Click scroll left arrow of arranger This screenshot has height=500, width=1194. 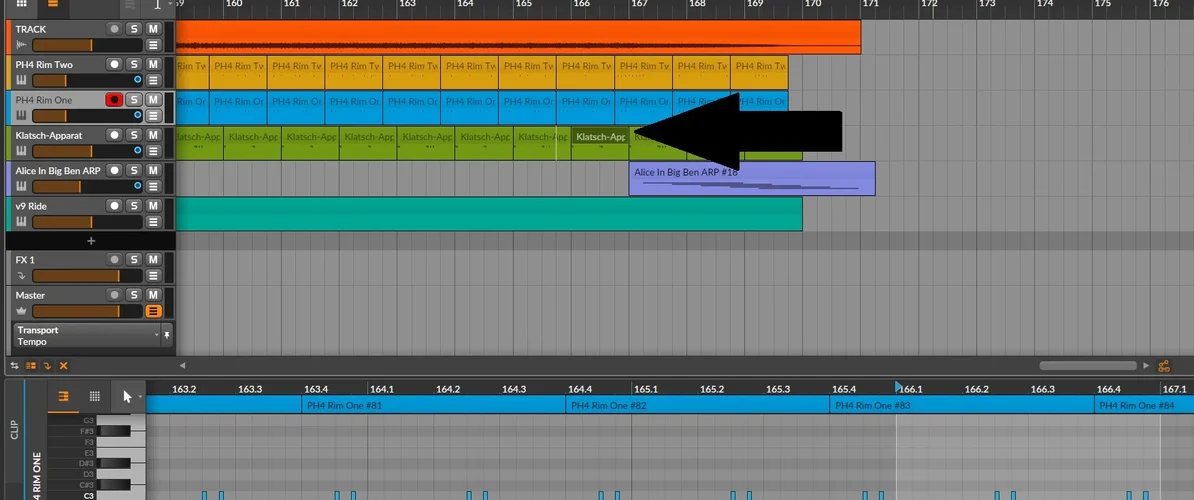182,366
